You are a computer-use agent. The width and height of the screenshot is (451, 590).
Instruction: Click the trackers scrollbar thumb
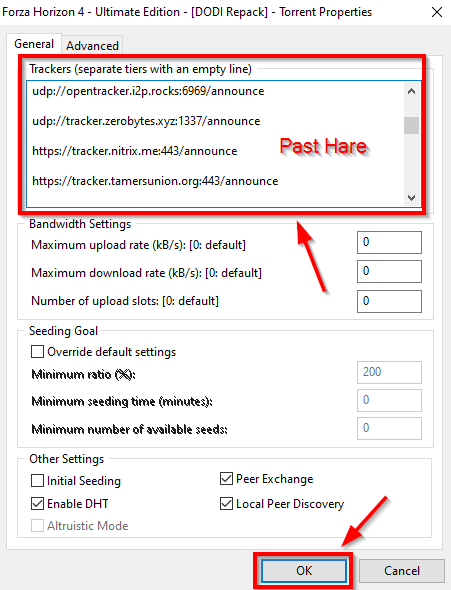point(411,125)
